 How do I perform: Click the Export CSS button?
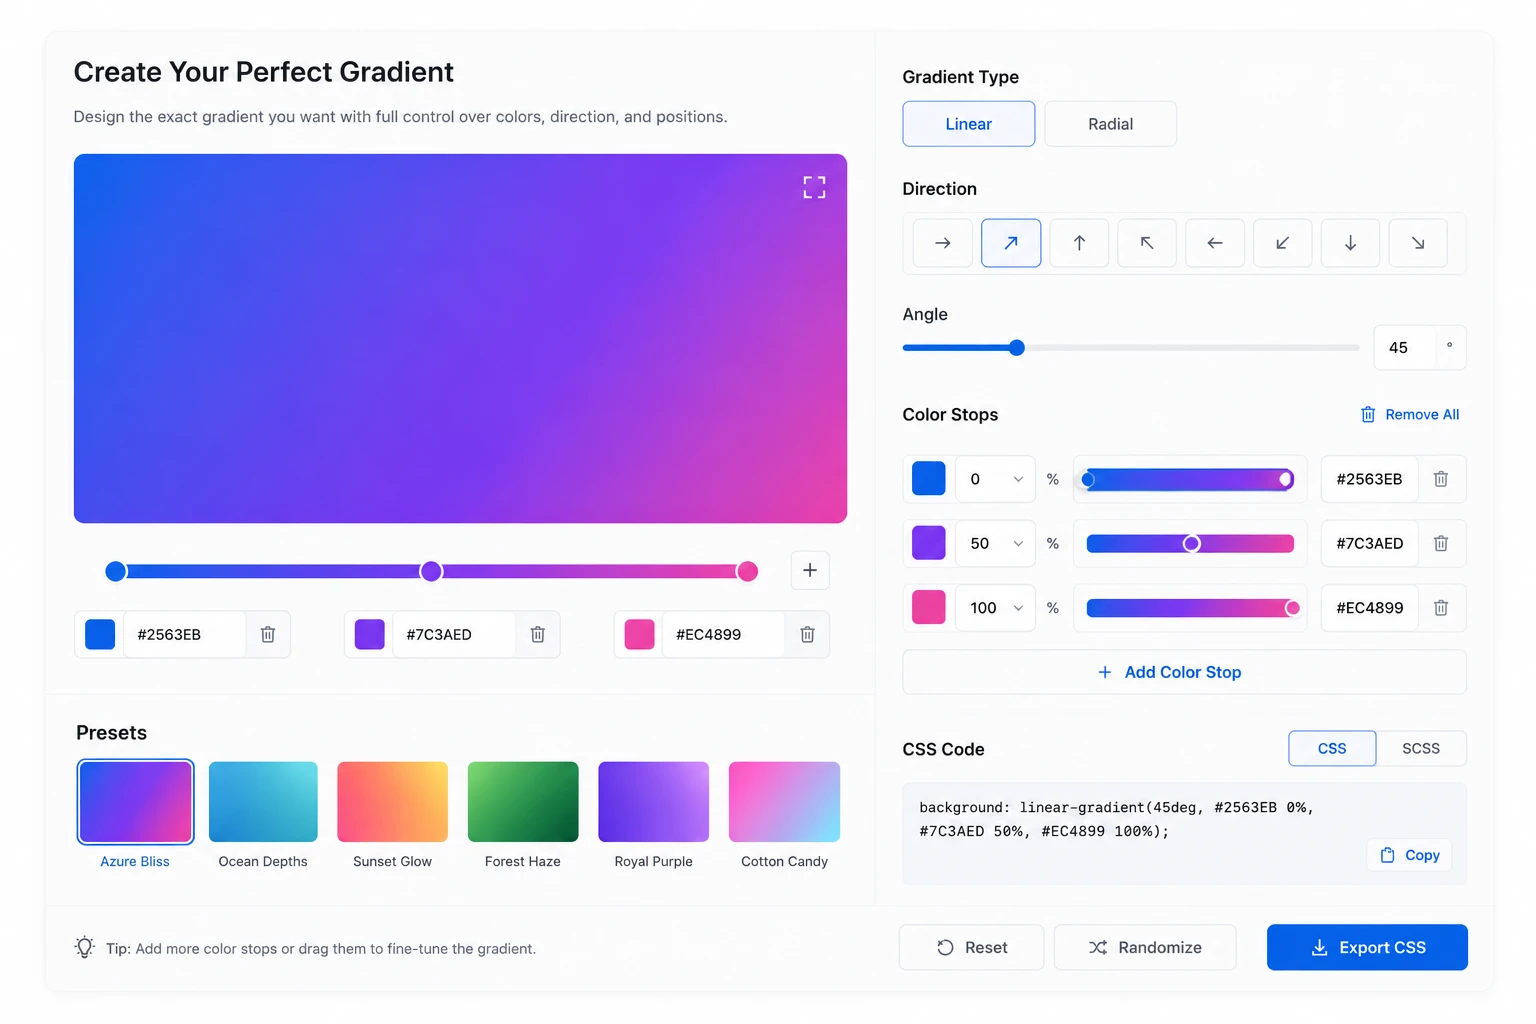[1367, 947]
